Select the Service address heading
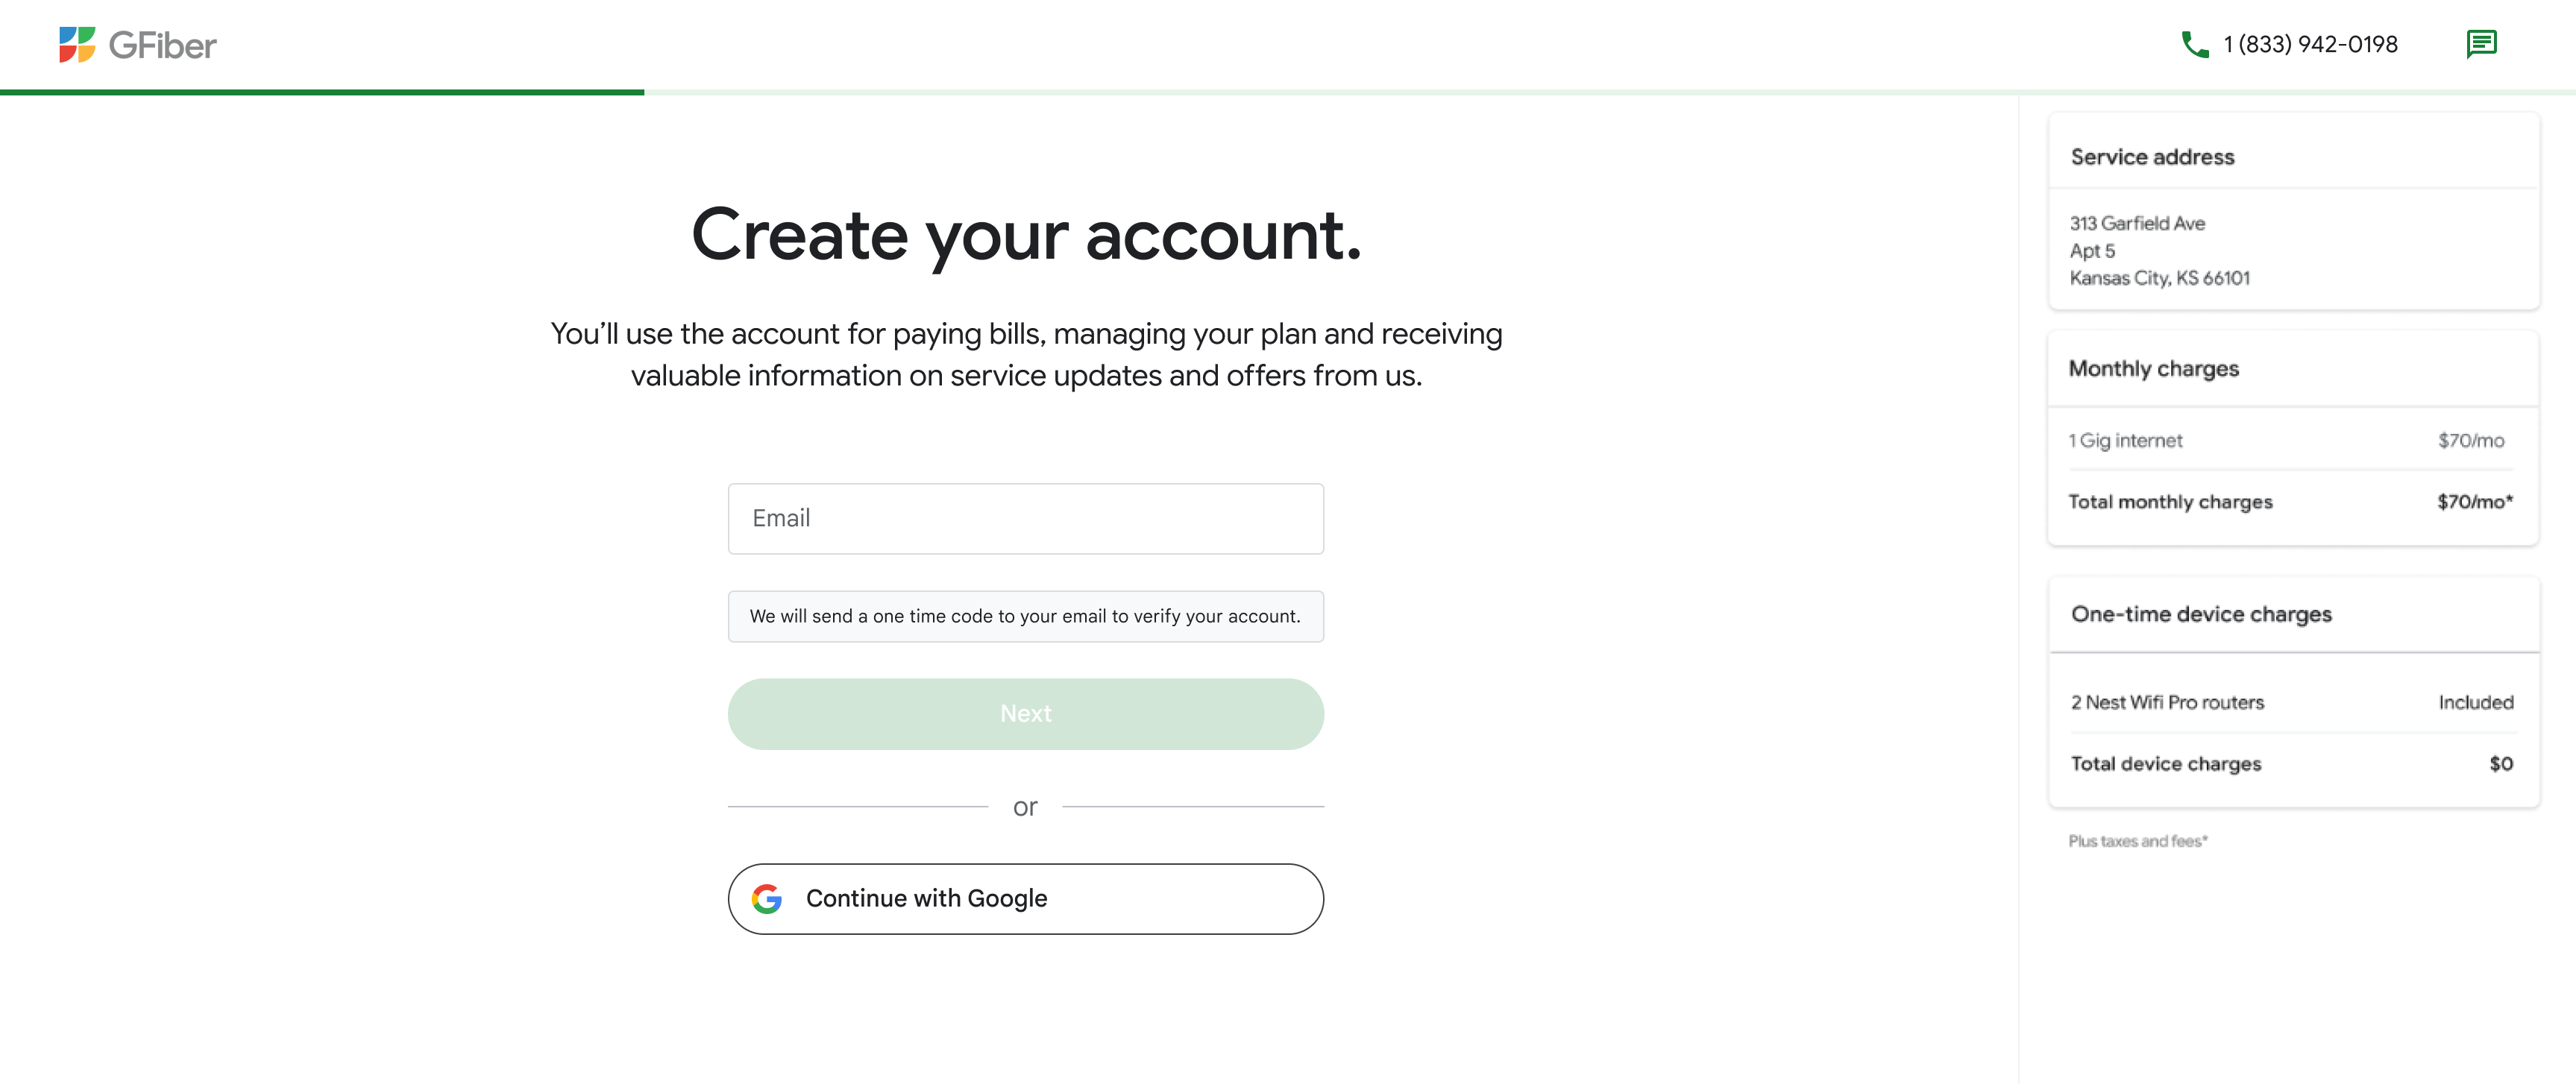2576x1084 pixels. [x=2152, y=157]
